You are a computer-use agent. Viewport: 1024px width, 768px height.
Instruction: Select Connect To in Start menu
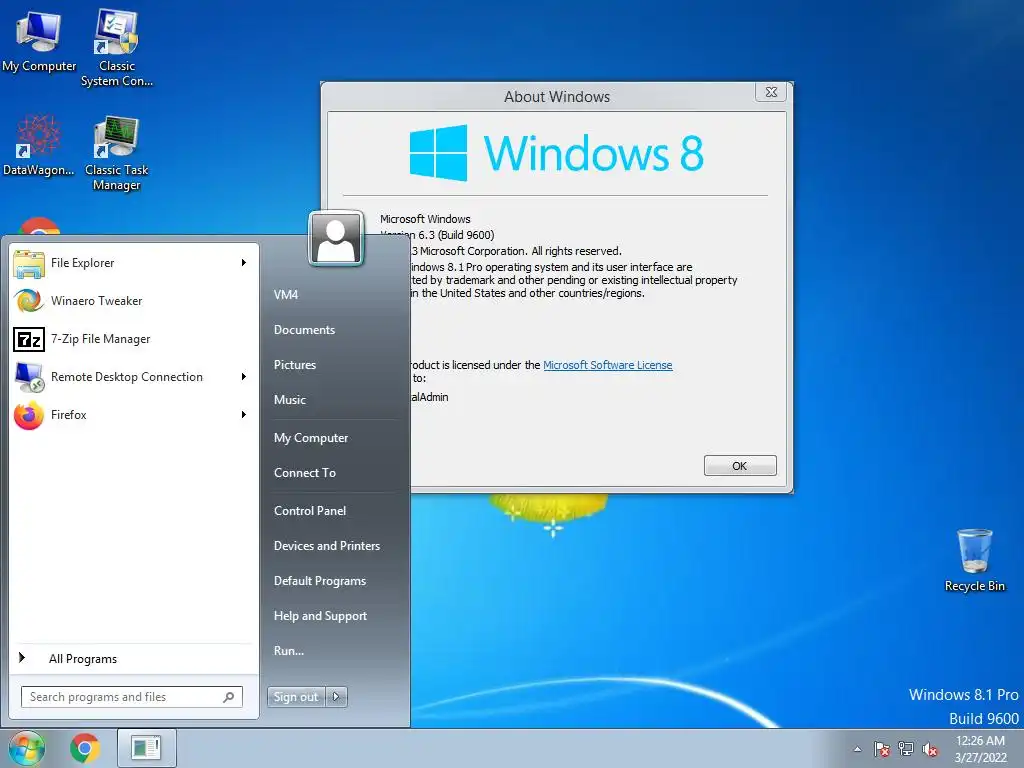(304, 473)
